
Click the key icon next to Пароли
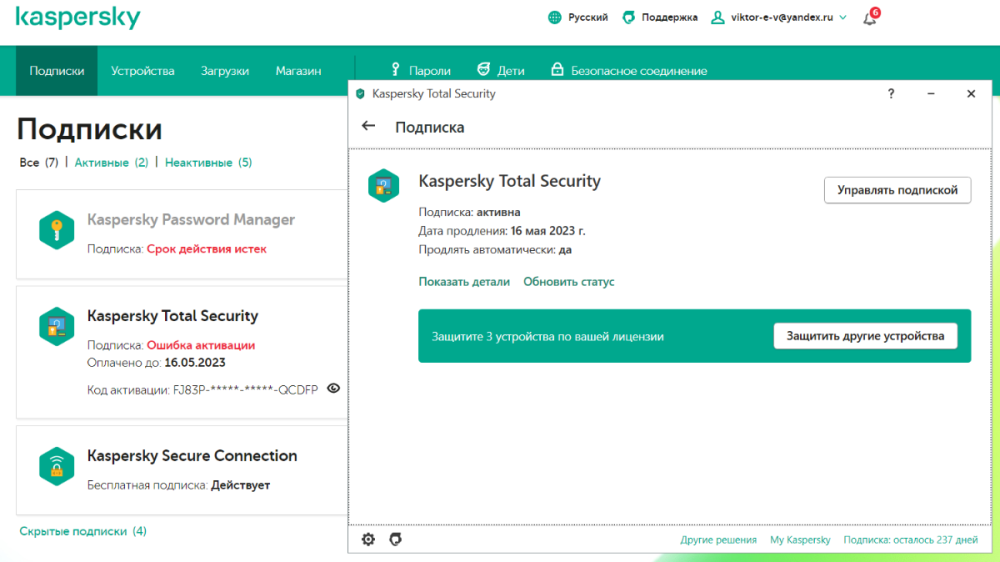coord(395,70)
